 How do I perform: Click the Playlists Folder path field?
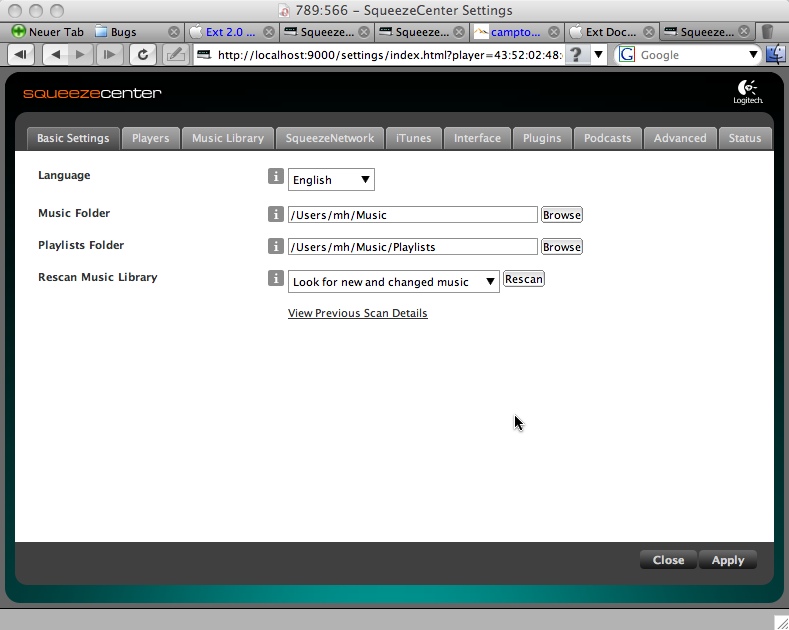(x=412, y=247)
